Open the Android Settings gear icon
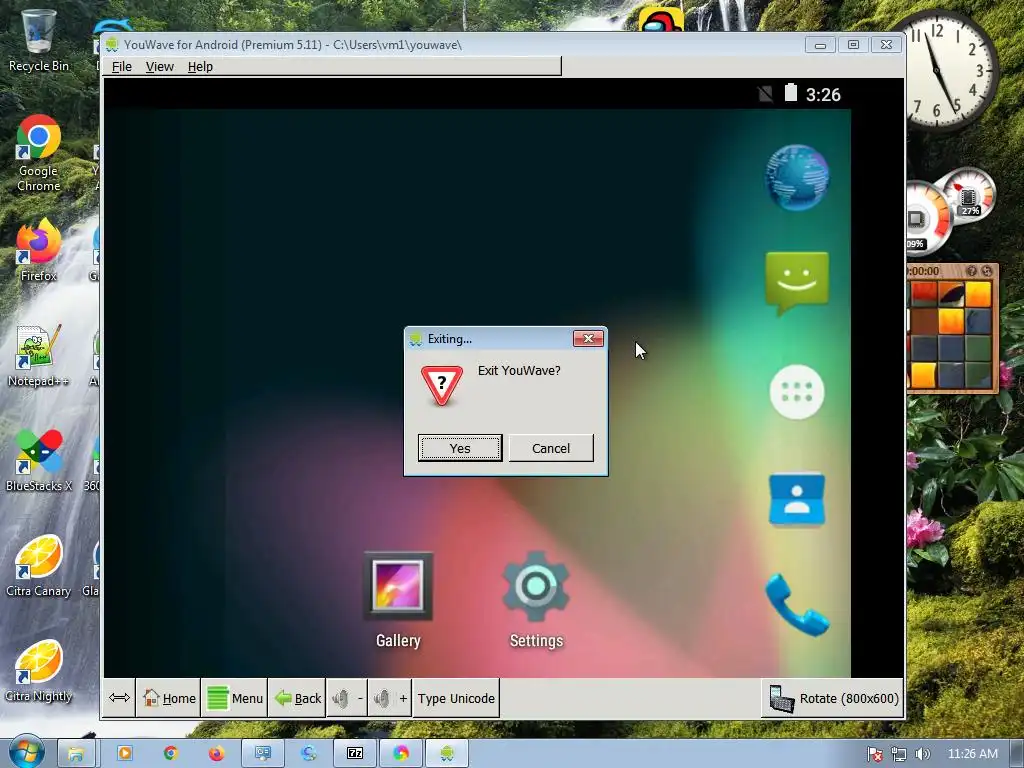 536,601
